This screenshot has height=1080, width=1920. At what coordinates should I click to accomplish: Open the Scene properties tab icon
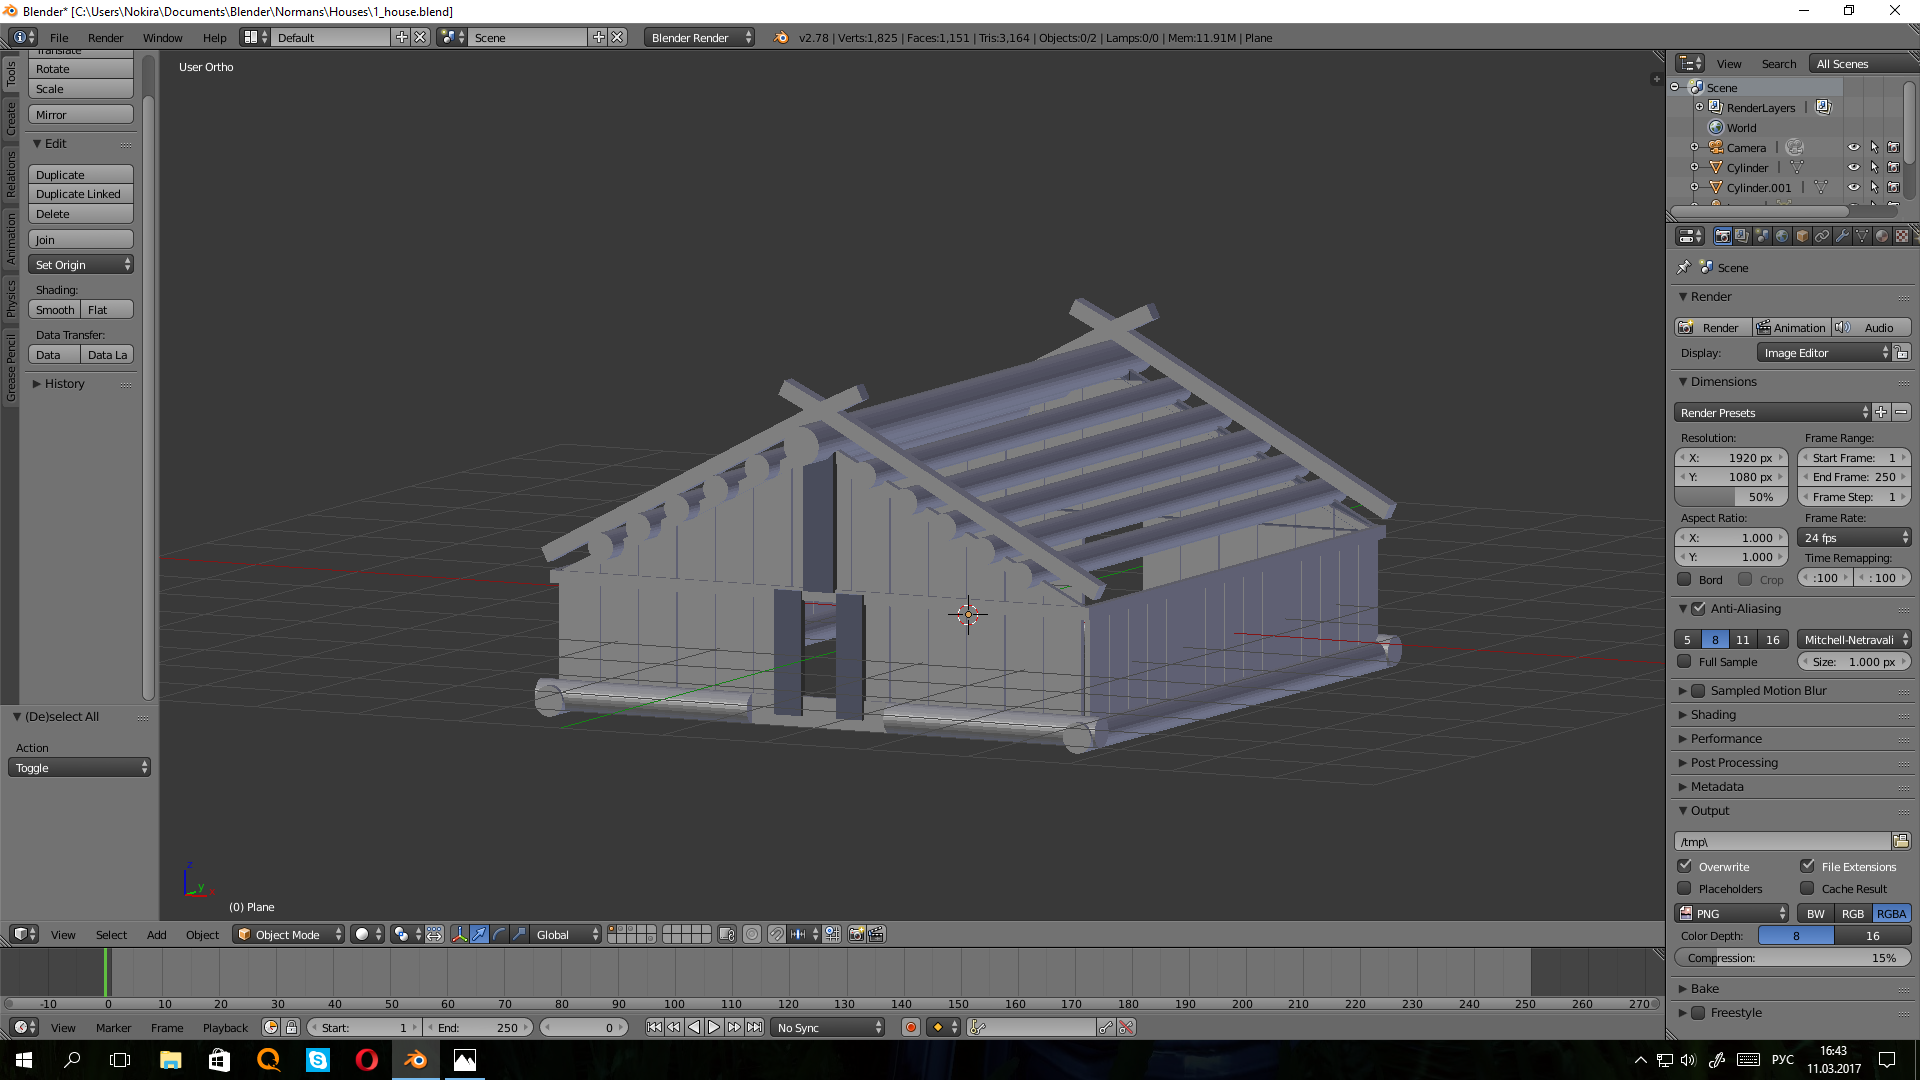click(x=1762, y=236)
